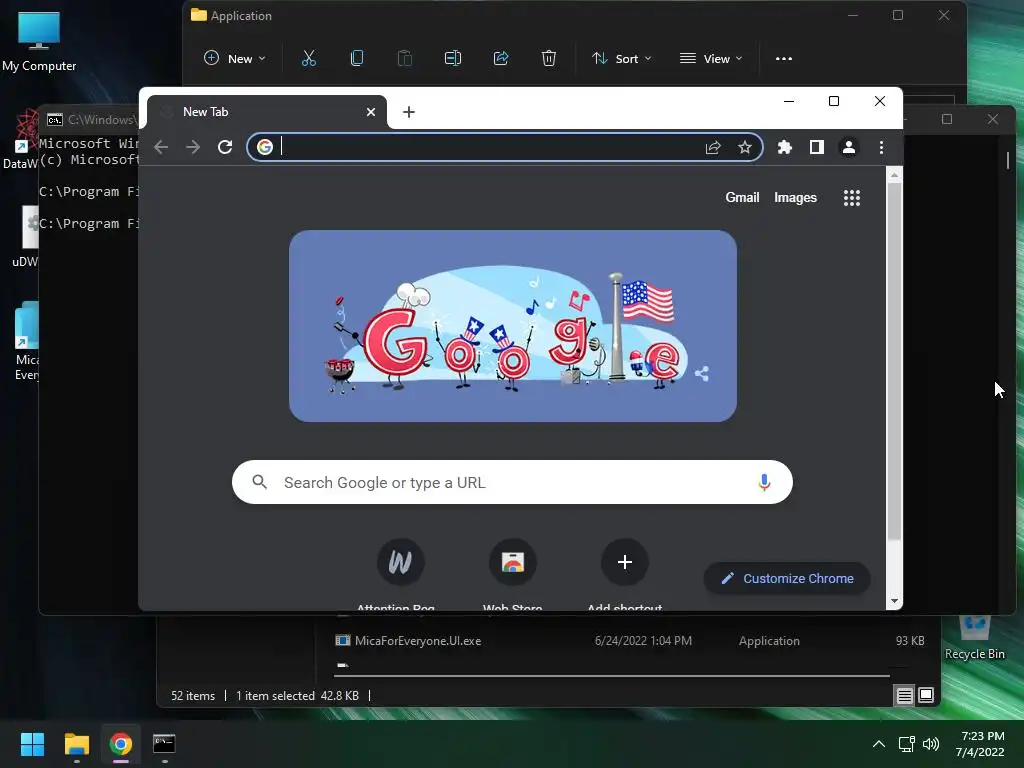Click the Cut scissors icon in File Explorer
The width and height of the screenshot is (1024, 768).
click(x=309, y=58)
